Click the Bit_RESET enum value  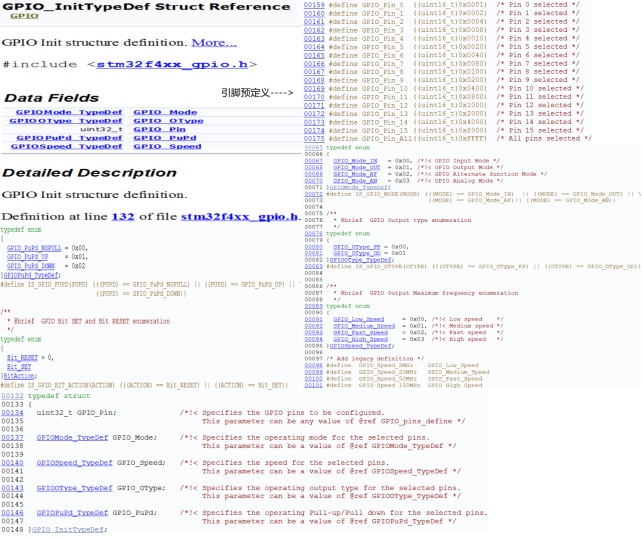(22, 358)
